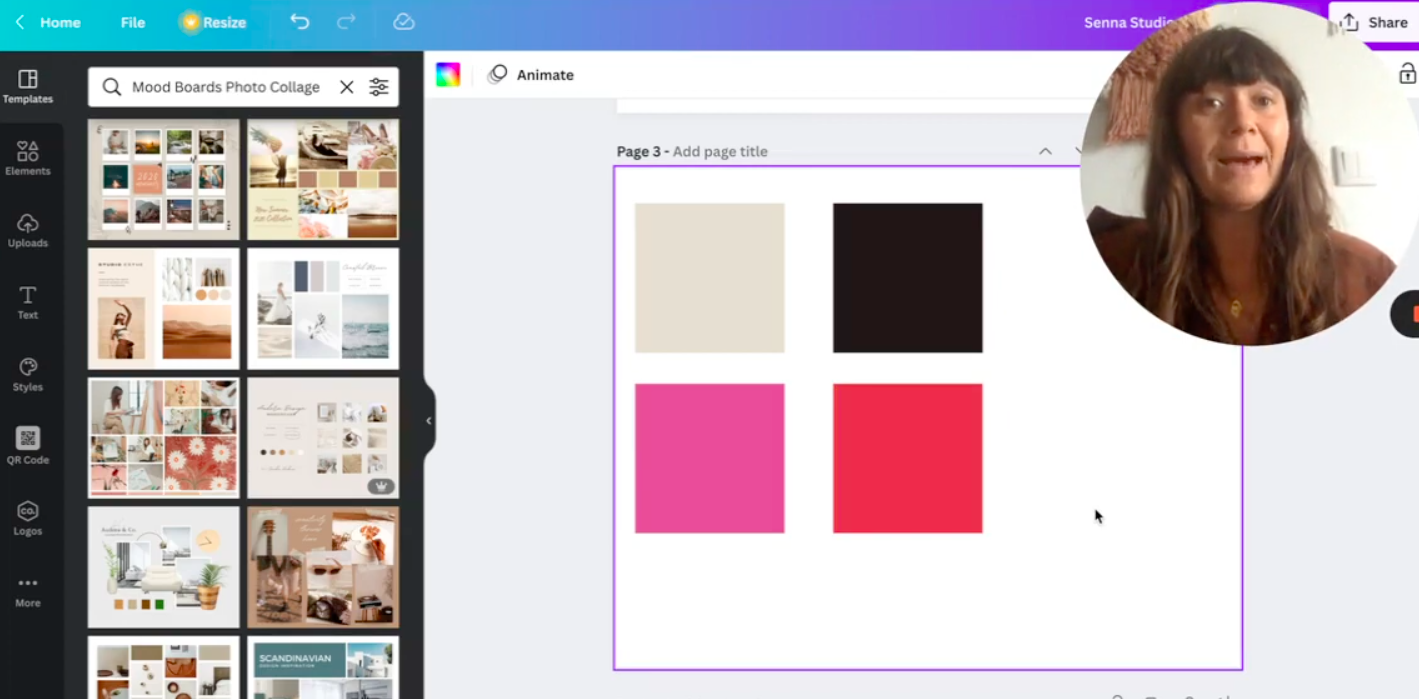Open the Templates sidebar tab
The image size is (1419, 699).
click(x=28, y=87)
